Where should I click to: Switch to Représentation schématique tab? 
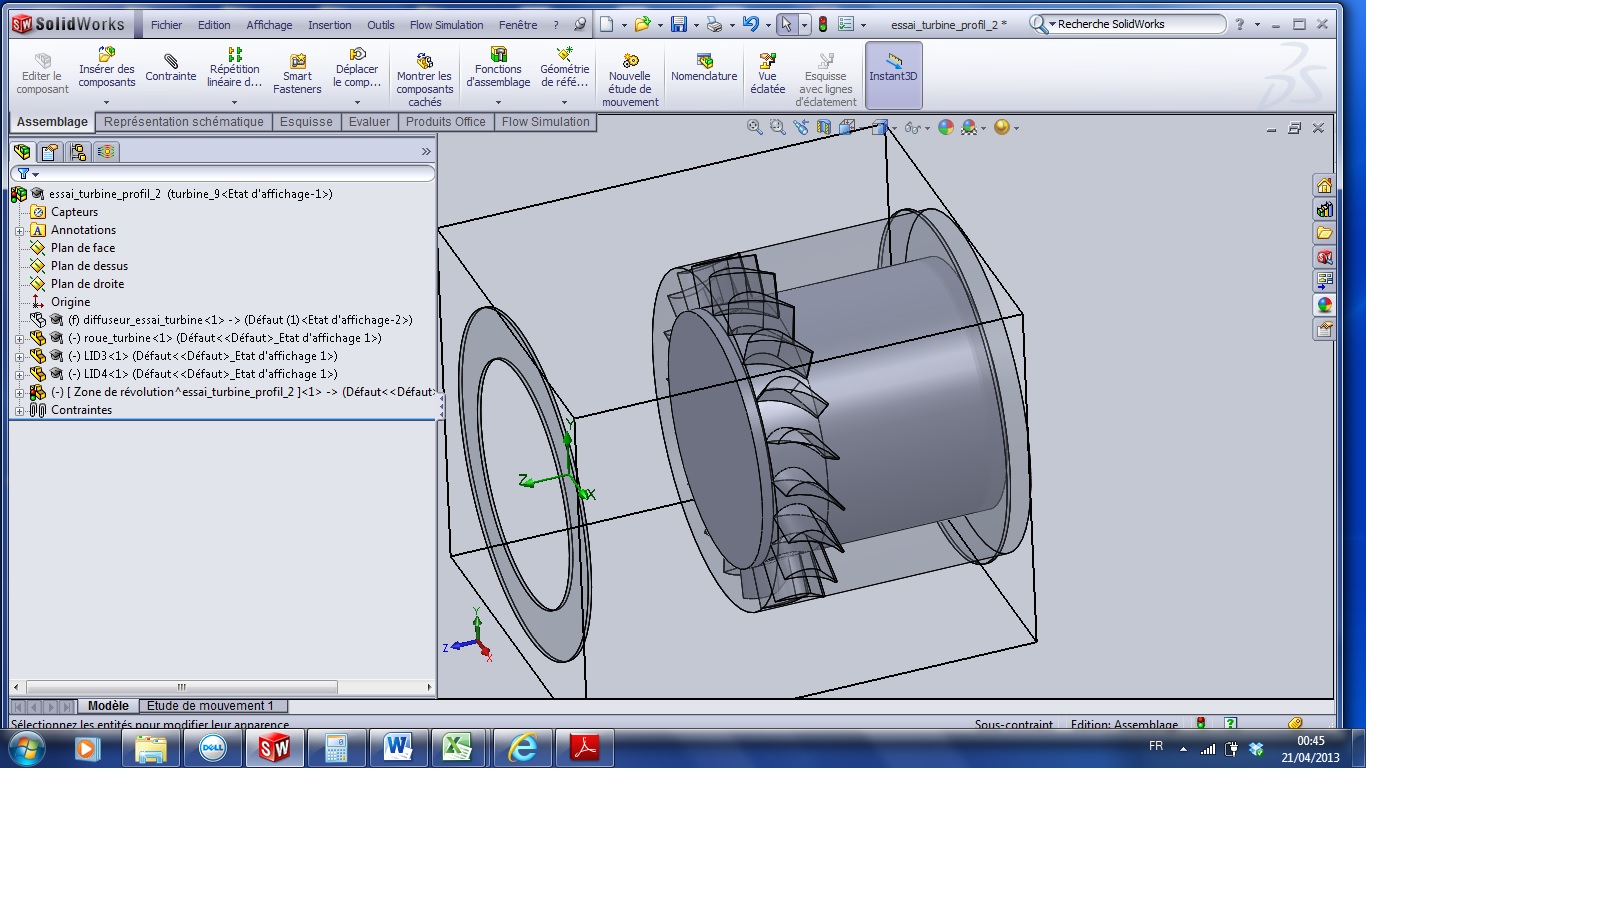184,122
